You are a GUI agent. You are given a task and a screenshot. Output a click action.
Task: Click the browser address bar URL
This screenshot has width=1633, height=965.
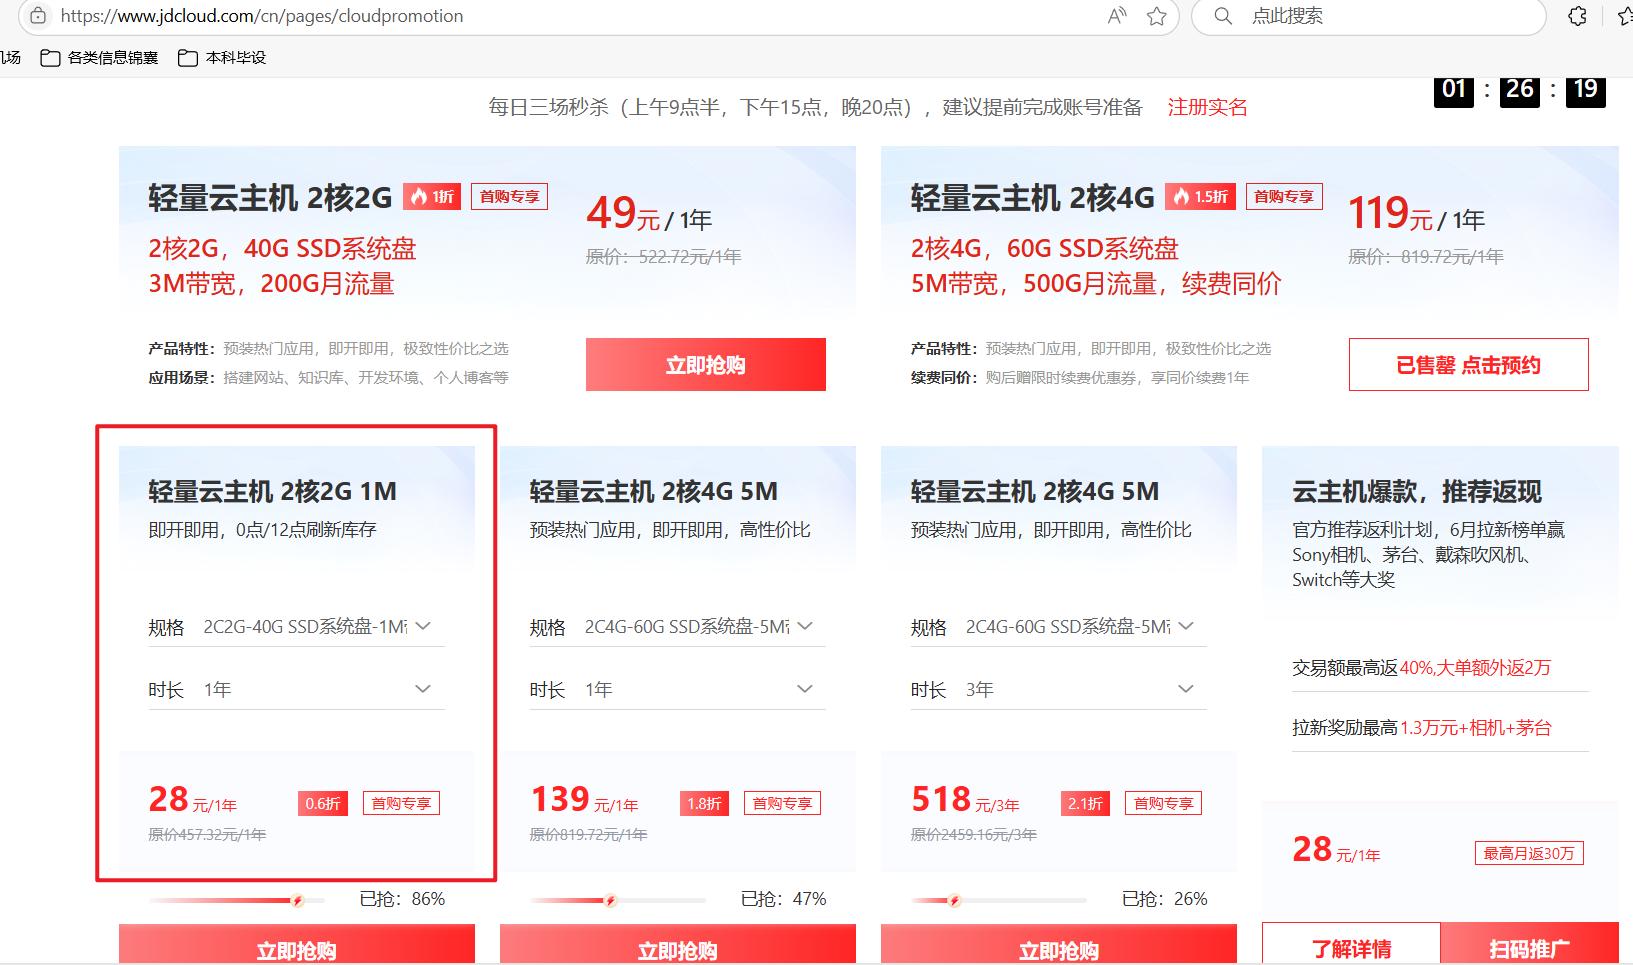[262, 16]
